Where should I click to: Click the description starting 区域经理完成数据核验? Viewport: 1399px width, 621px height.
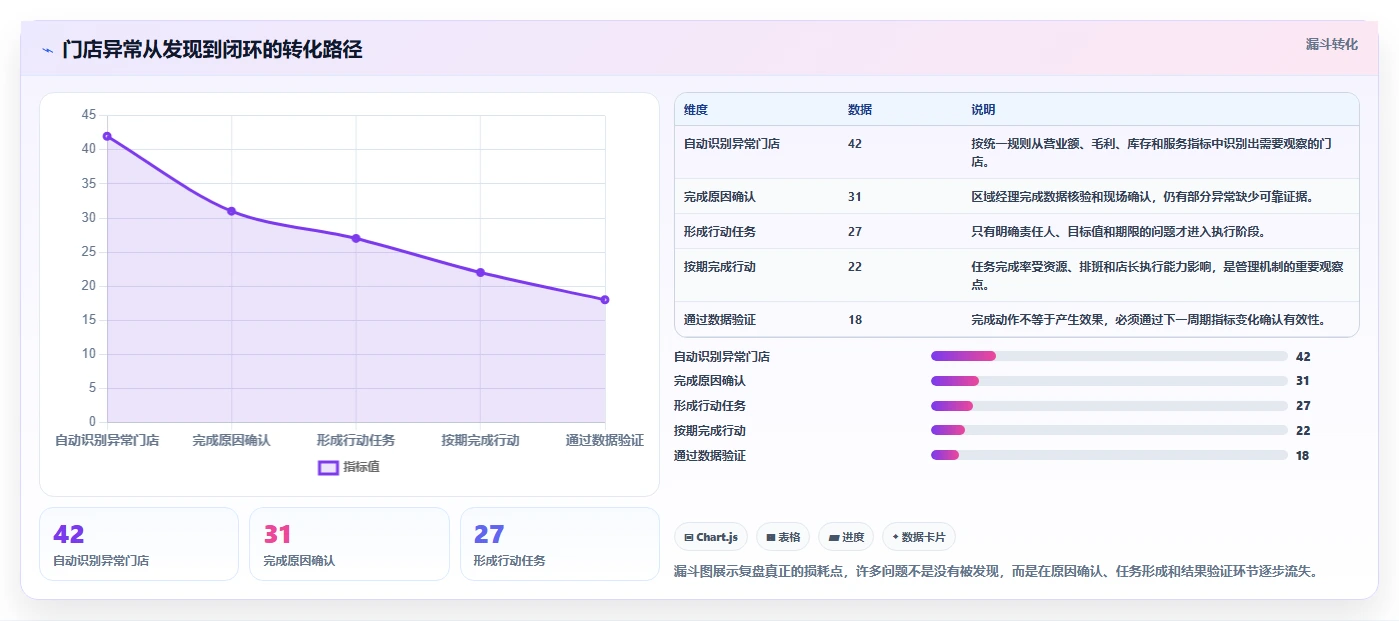tap(1142, 196)
